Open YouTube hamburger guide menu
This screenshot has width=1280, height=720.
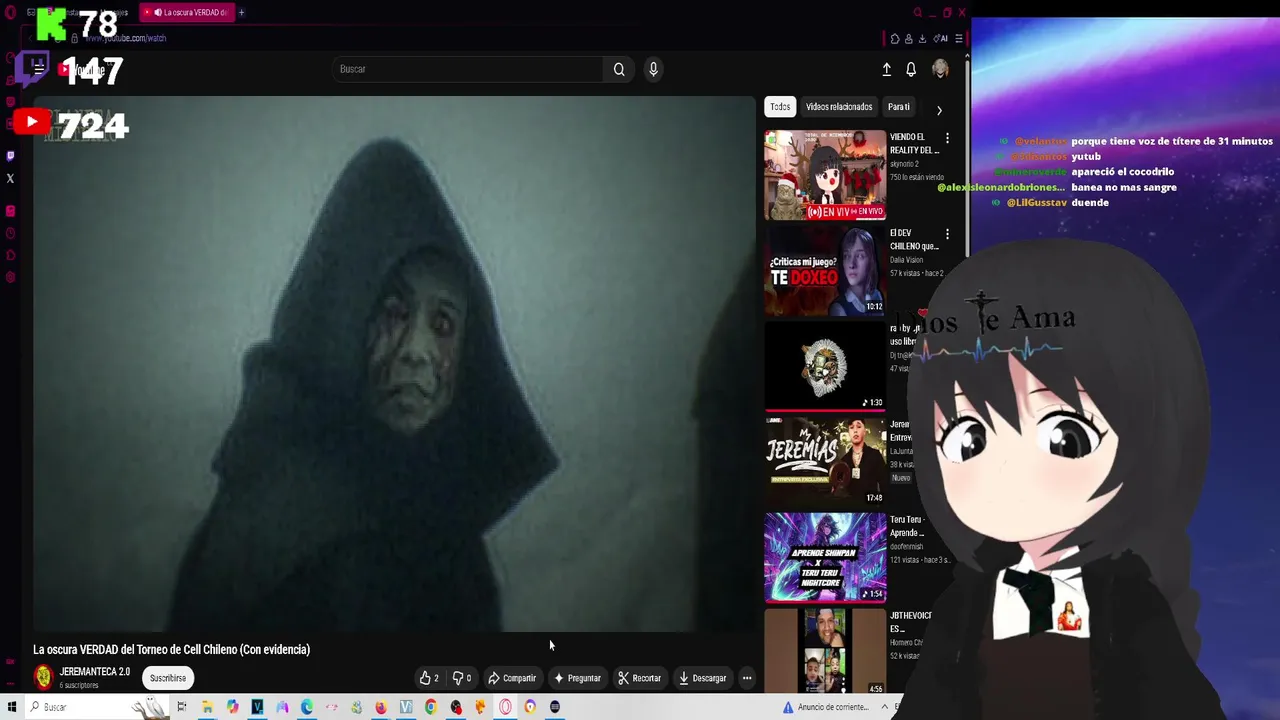(38, 68)
